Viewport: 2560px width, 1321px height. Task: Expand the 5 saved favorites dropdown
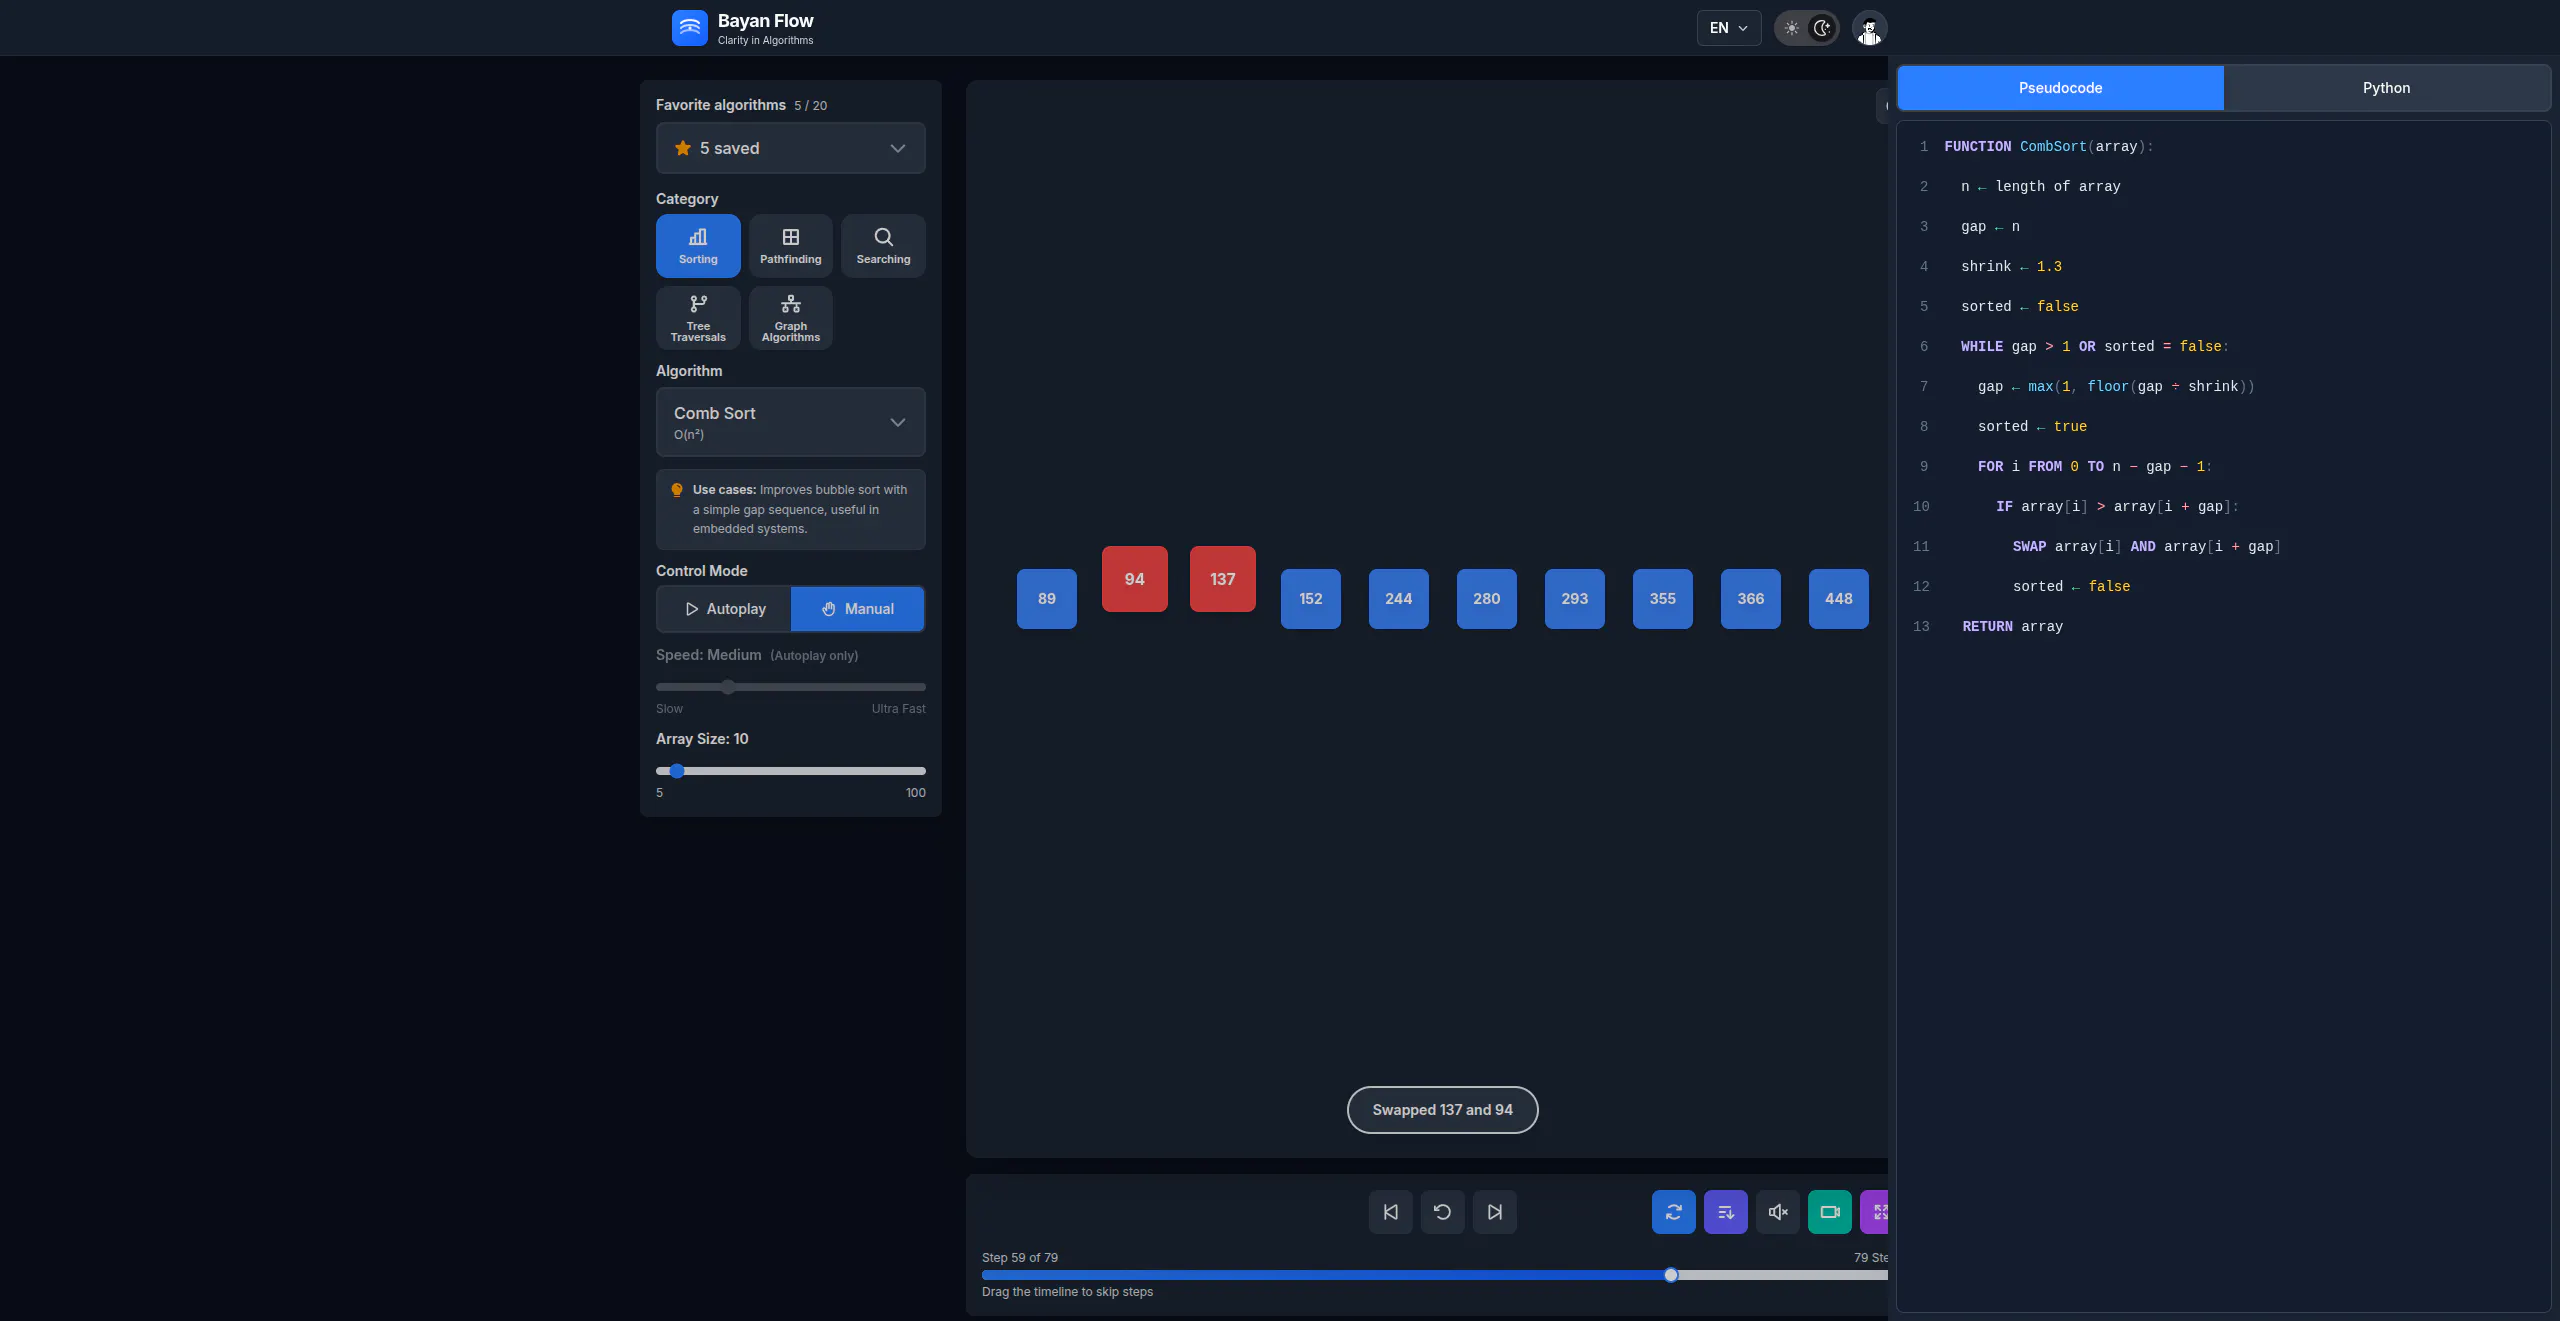(790, 148)
